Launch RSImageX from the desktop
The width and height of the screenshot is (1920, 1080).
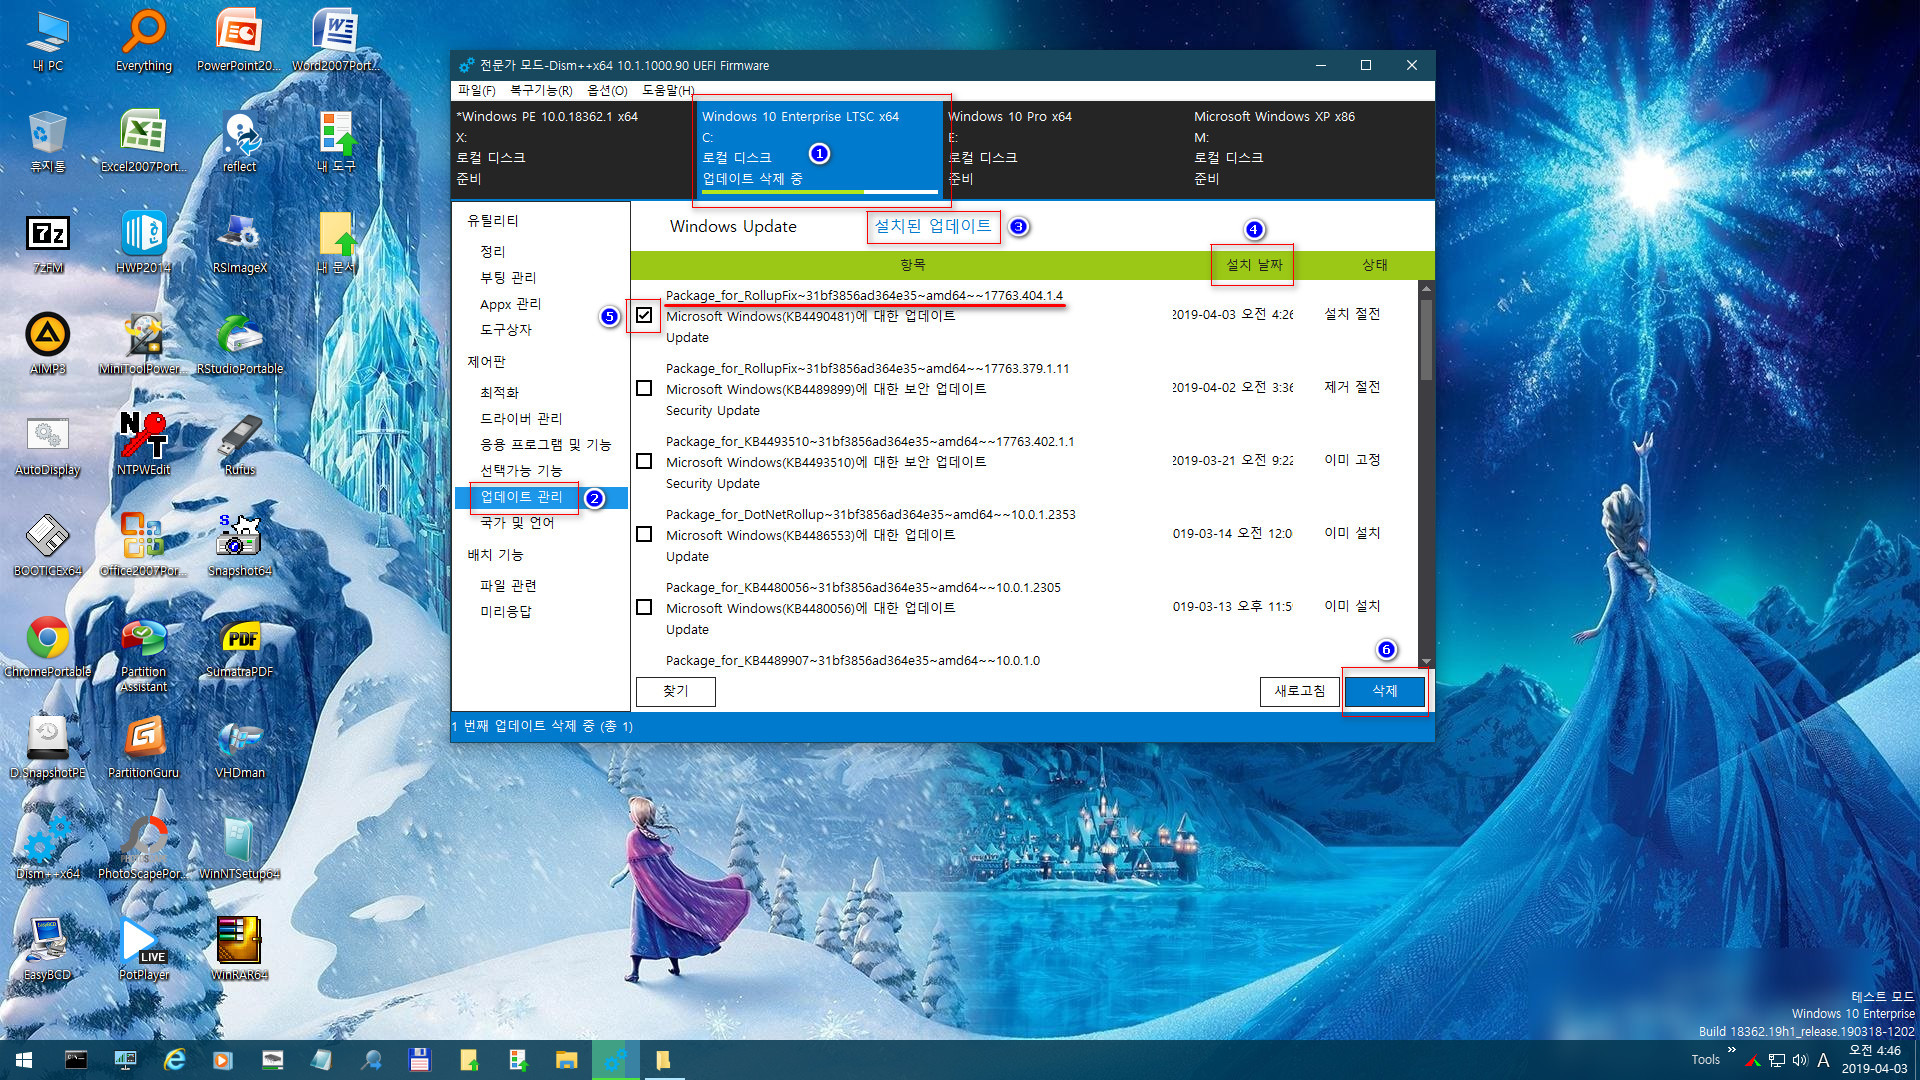[240, 242]
